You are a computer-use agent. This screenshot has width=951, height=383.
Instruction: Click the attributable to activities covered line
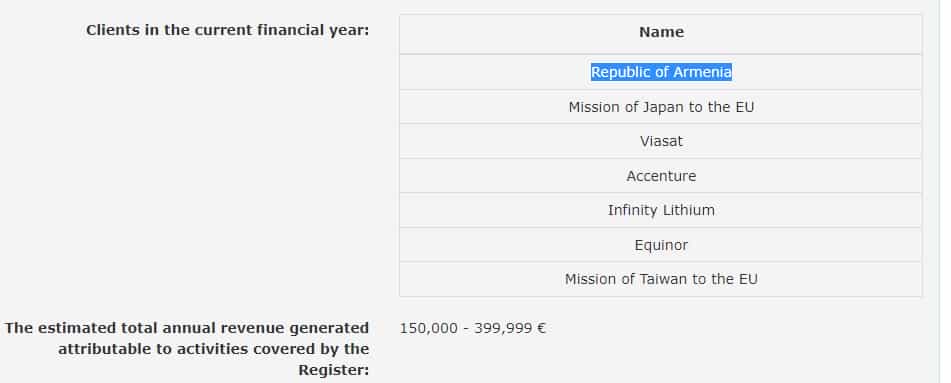tap(213, 349)
